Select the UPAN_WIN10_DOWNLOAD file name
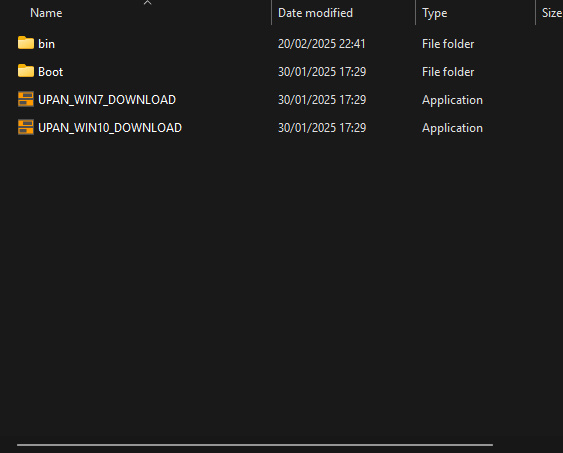The height and width of the screenshot is (453, 563). 110,128
